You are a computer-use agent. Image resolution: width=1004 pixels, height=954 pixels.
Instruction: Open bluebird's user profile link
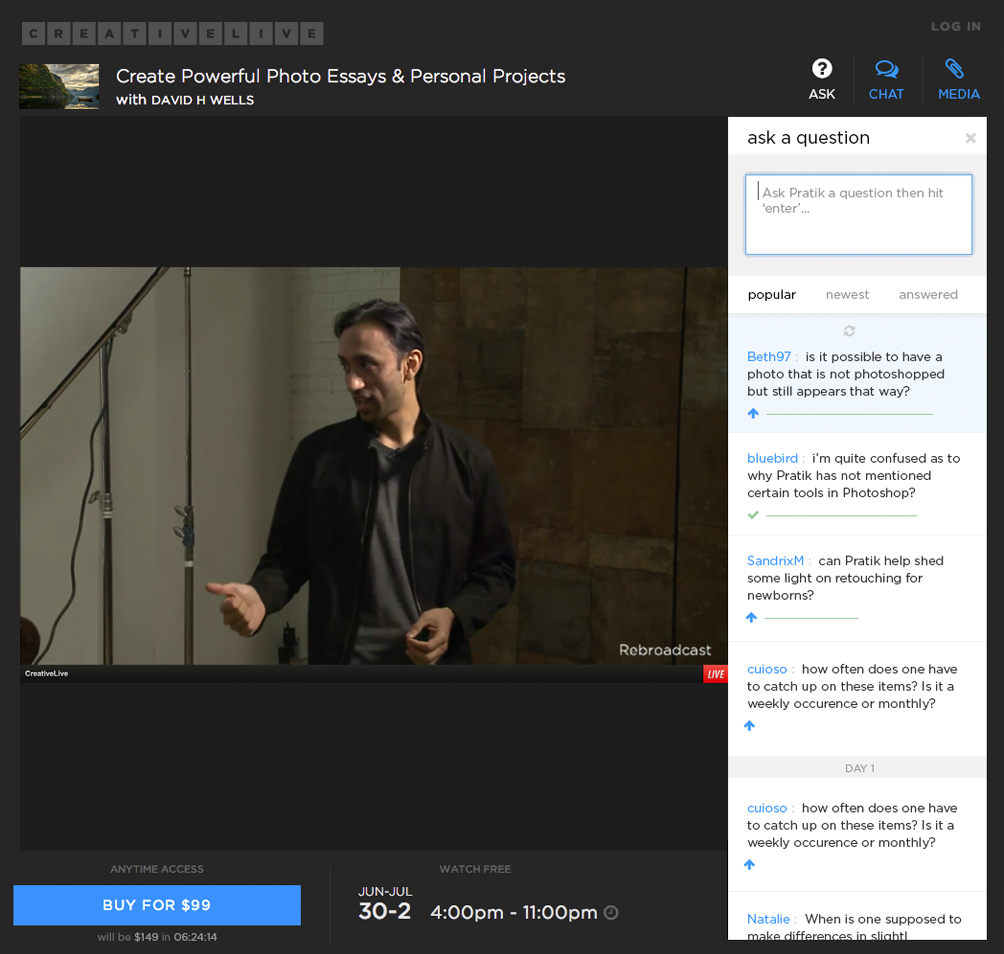click(x=772, y=458)
